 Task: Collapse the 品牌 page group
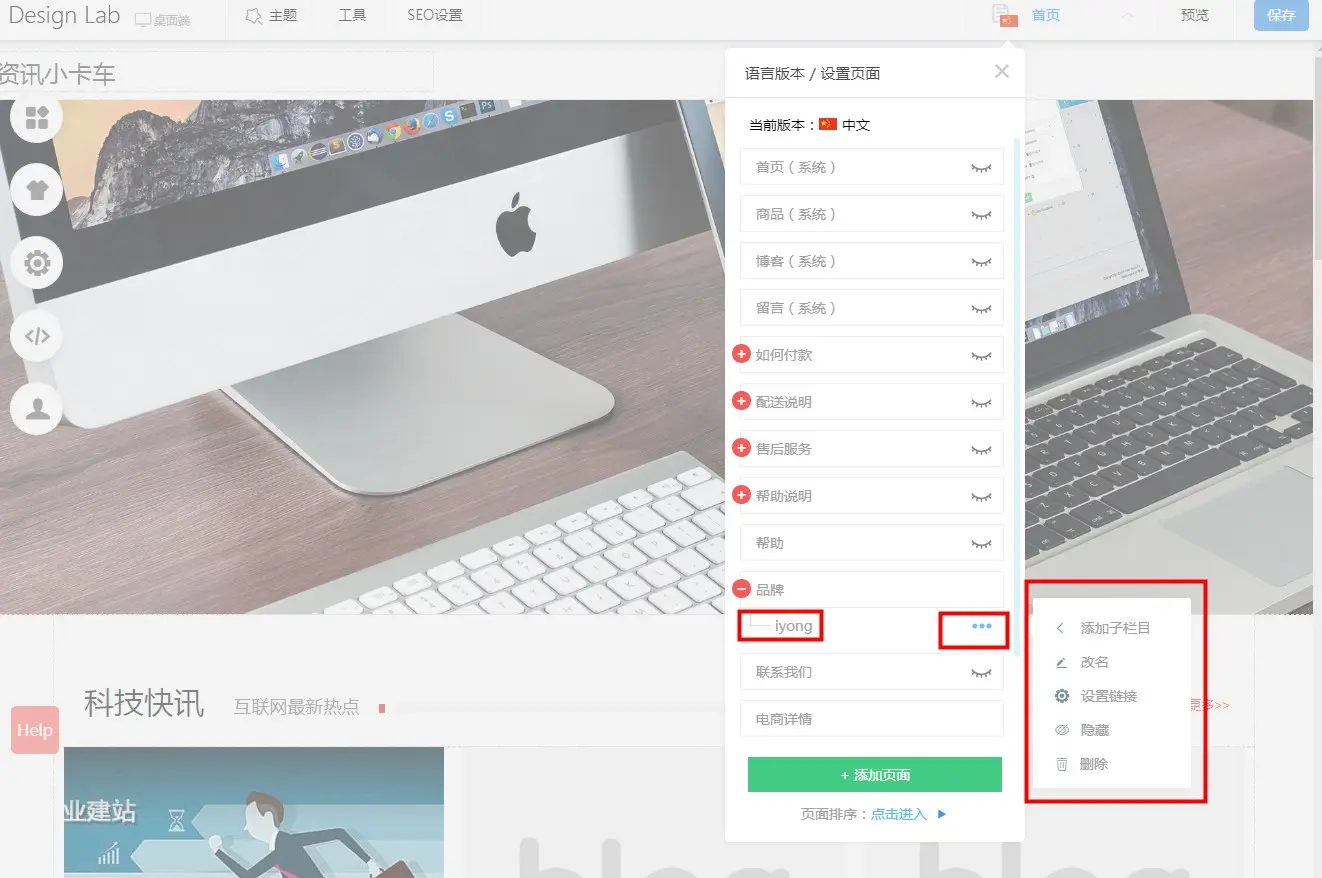coord(742,589)
